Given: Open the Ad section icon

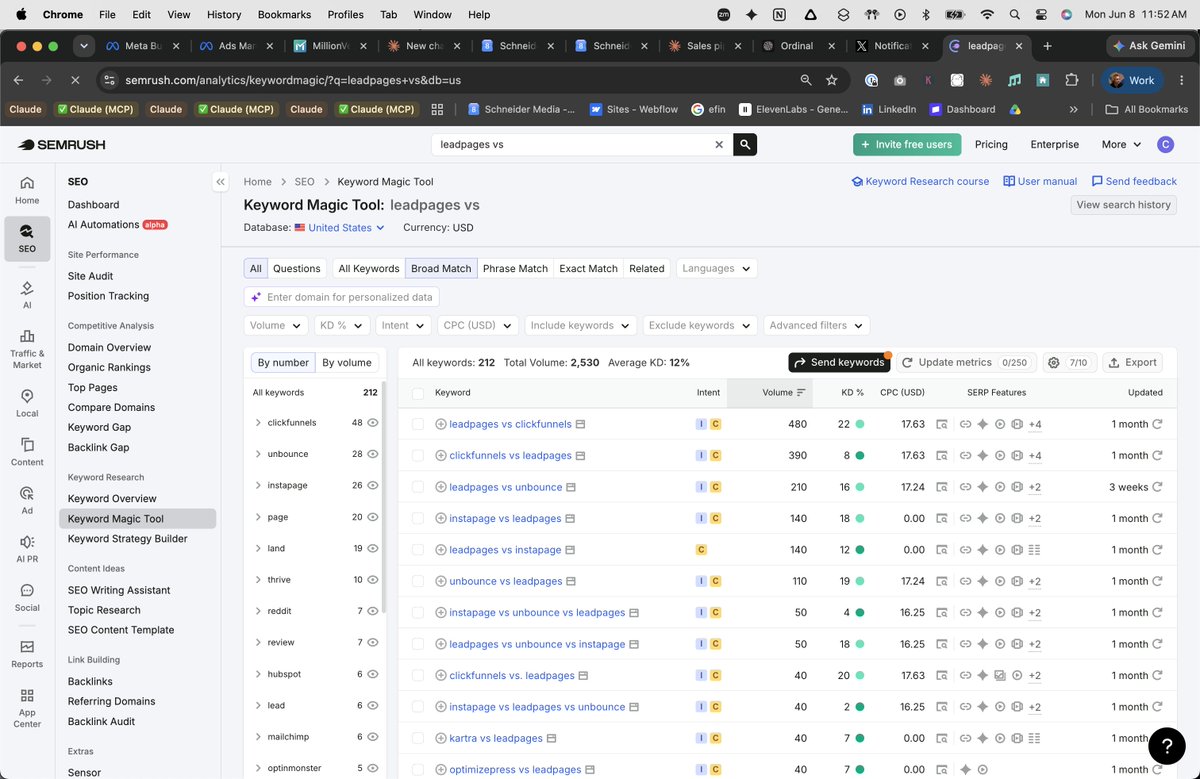Looking at the screenshot, I should 27,501.
